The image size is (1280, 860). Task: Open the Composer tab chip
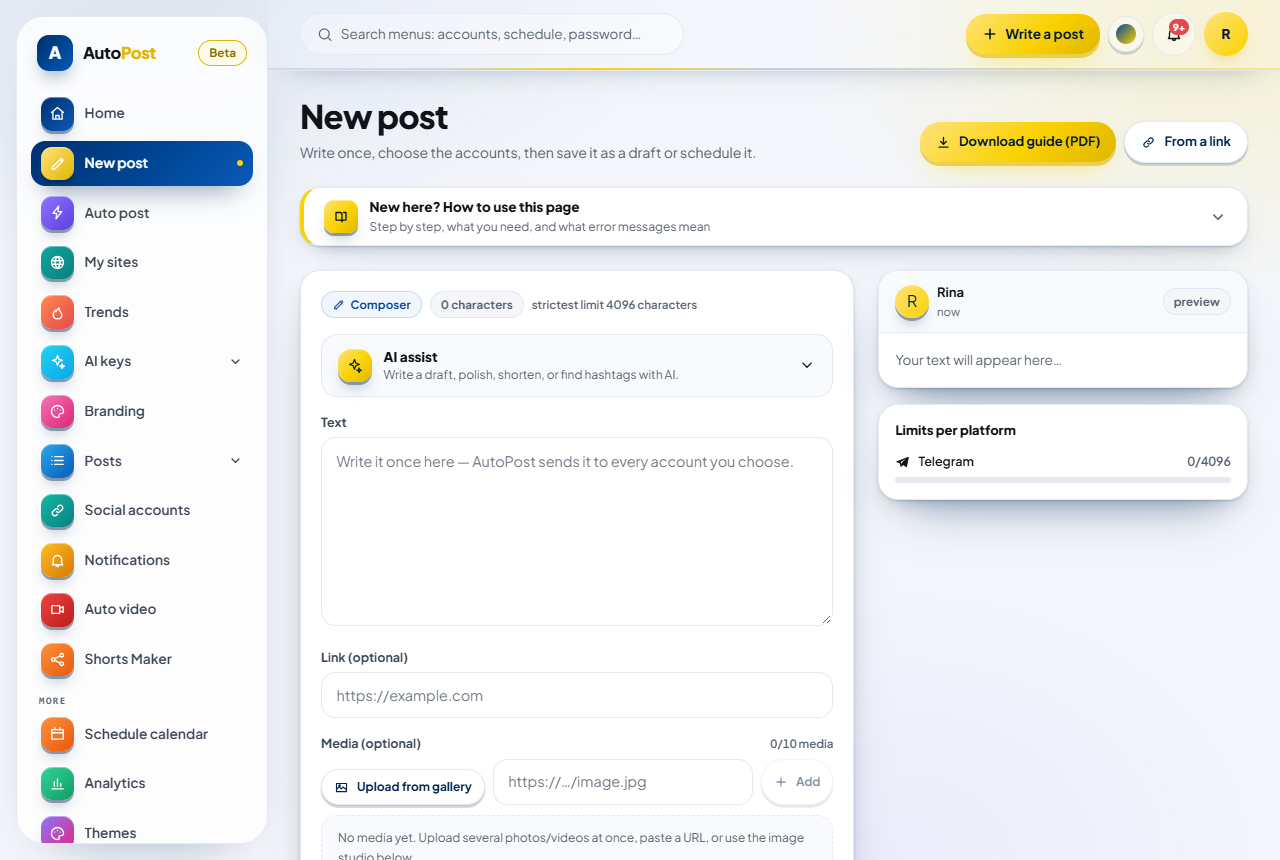[372, 305]
